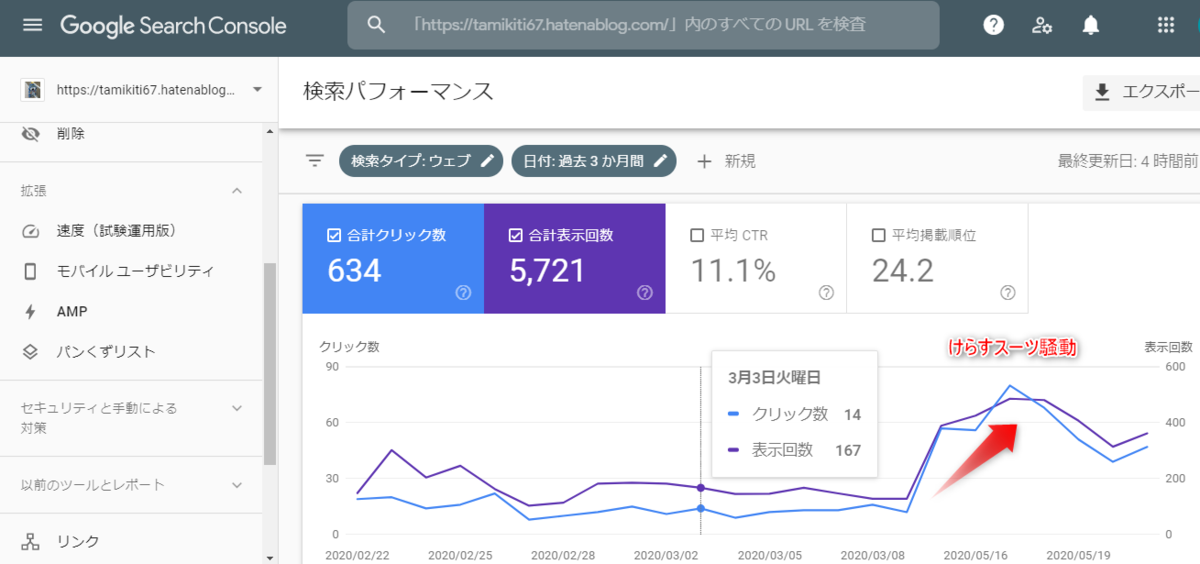Click the 634 total clicks value

pos(355,271)
